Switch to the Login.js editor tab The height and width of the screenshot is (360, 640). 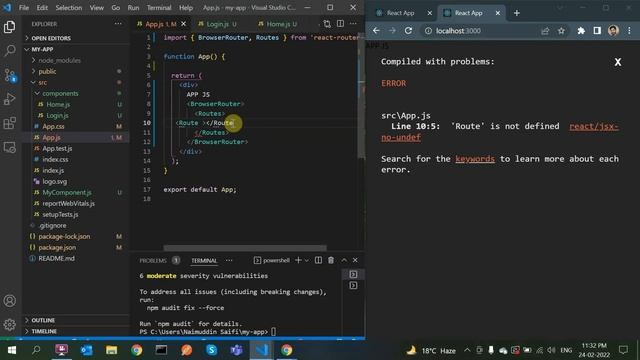pyautogui.click(x=217, y=24)
